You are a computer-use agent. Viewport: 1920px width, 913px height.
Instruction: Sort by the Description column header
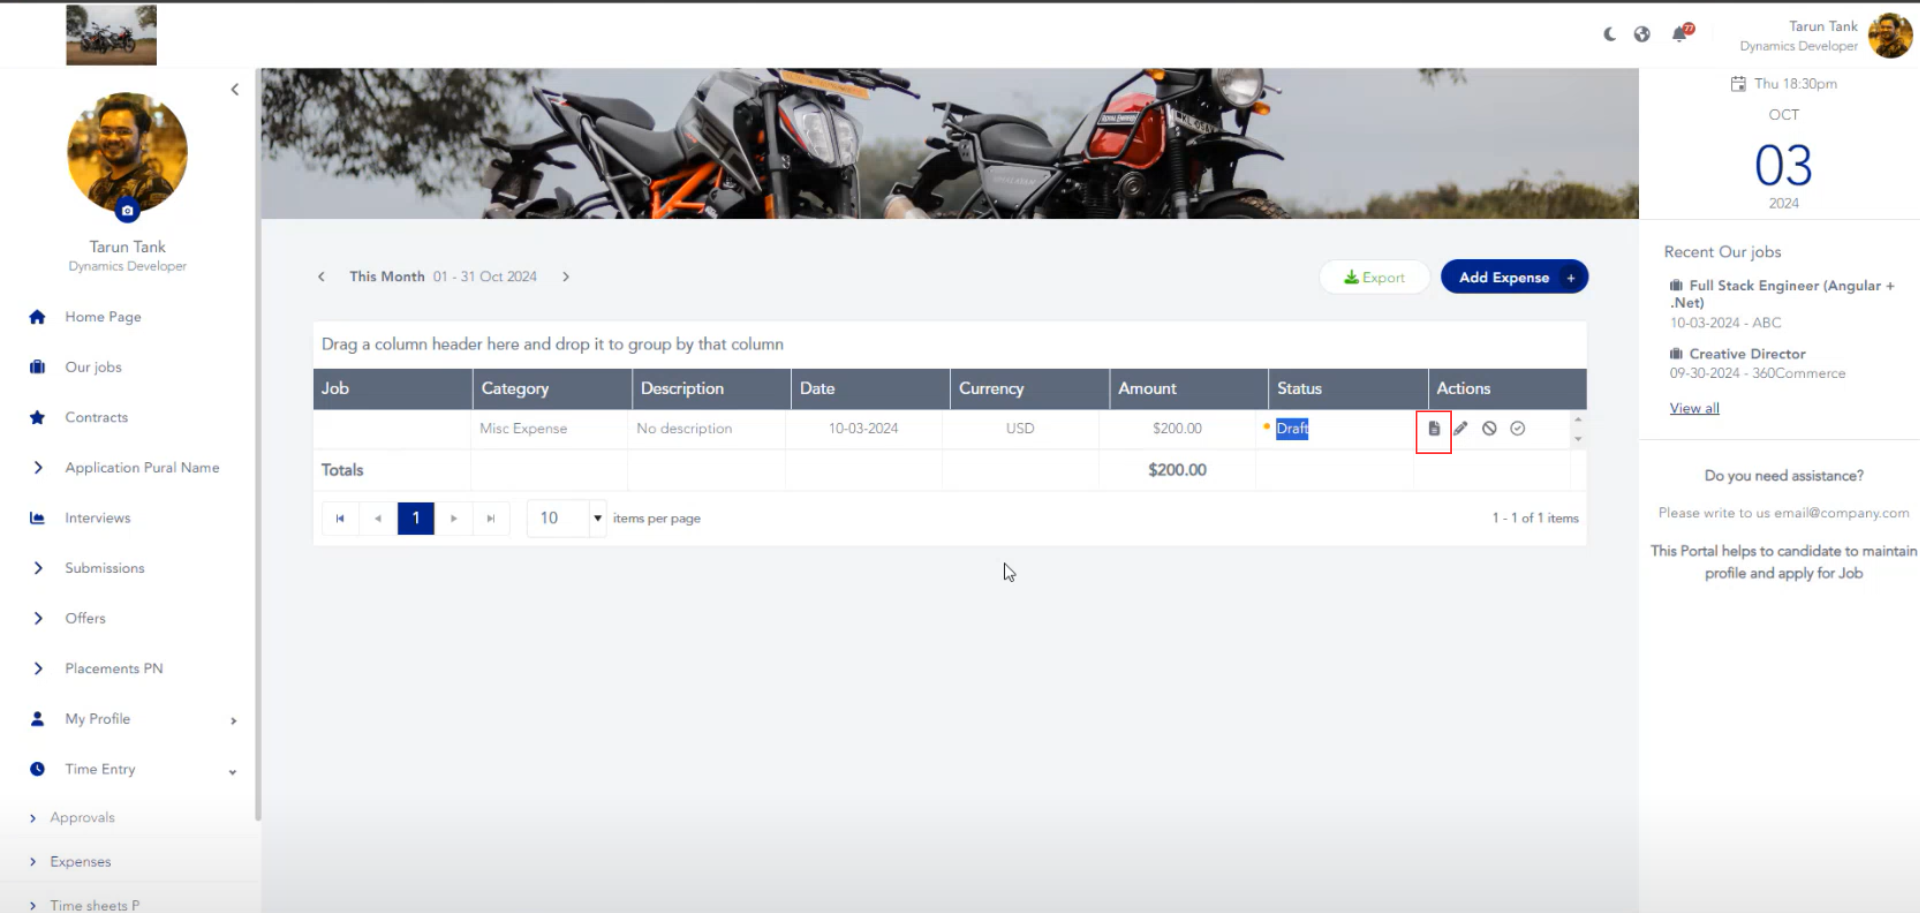[x=711, y=388]
